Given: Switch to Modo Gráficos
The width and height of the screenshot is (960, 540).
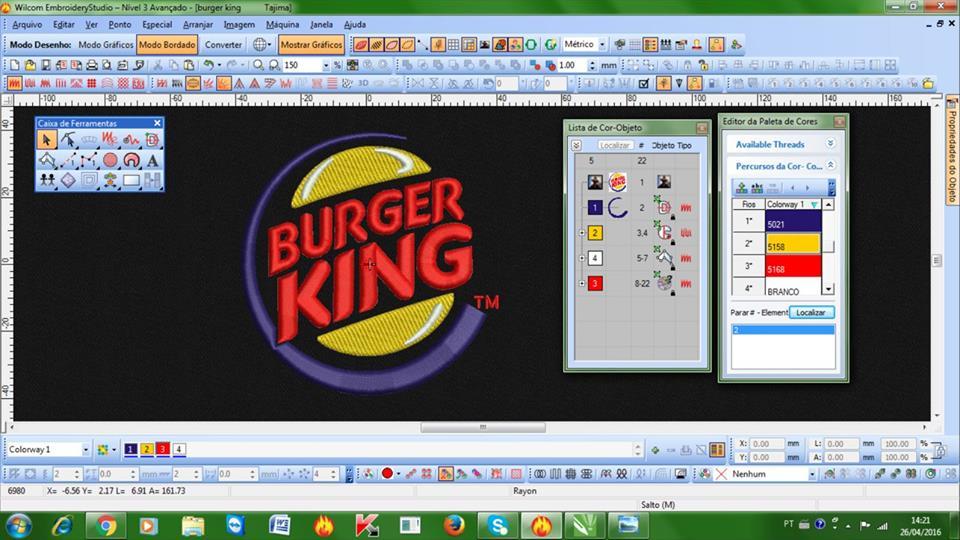Looking at the screenshot, I should coord(106,45).
